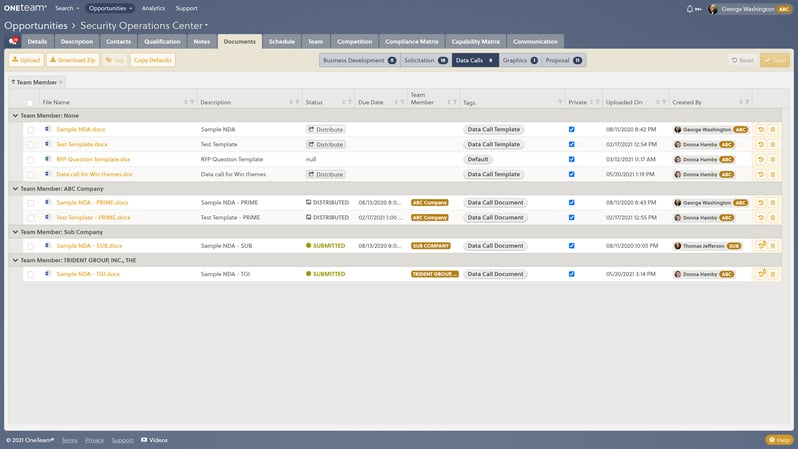Click Distribute button for Sample NDA.docx
The image size is (798, 449).
(x=326, y=130)
